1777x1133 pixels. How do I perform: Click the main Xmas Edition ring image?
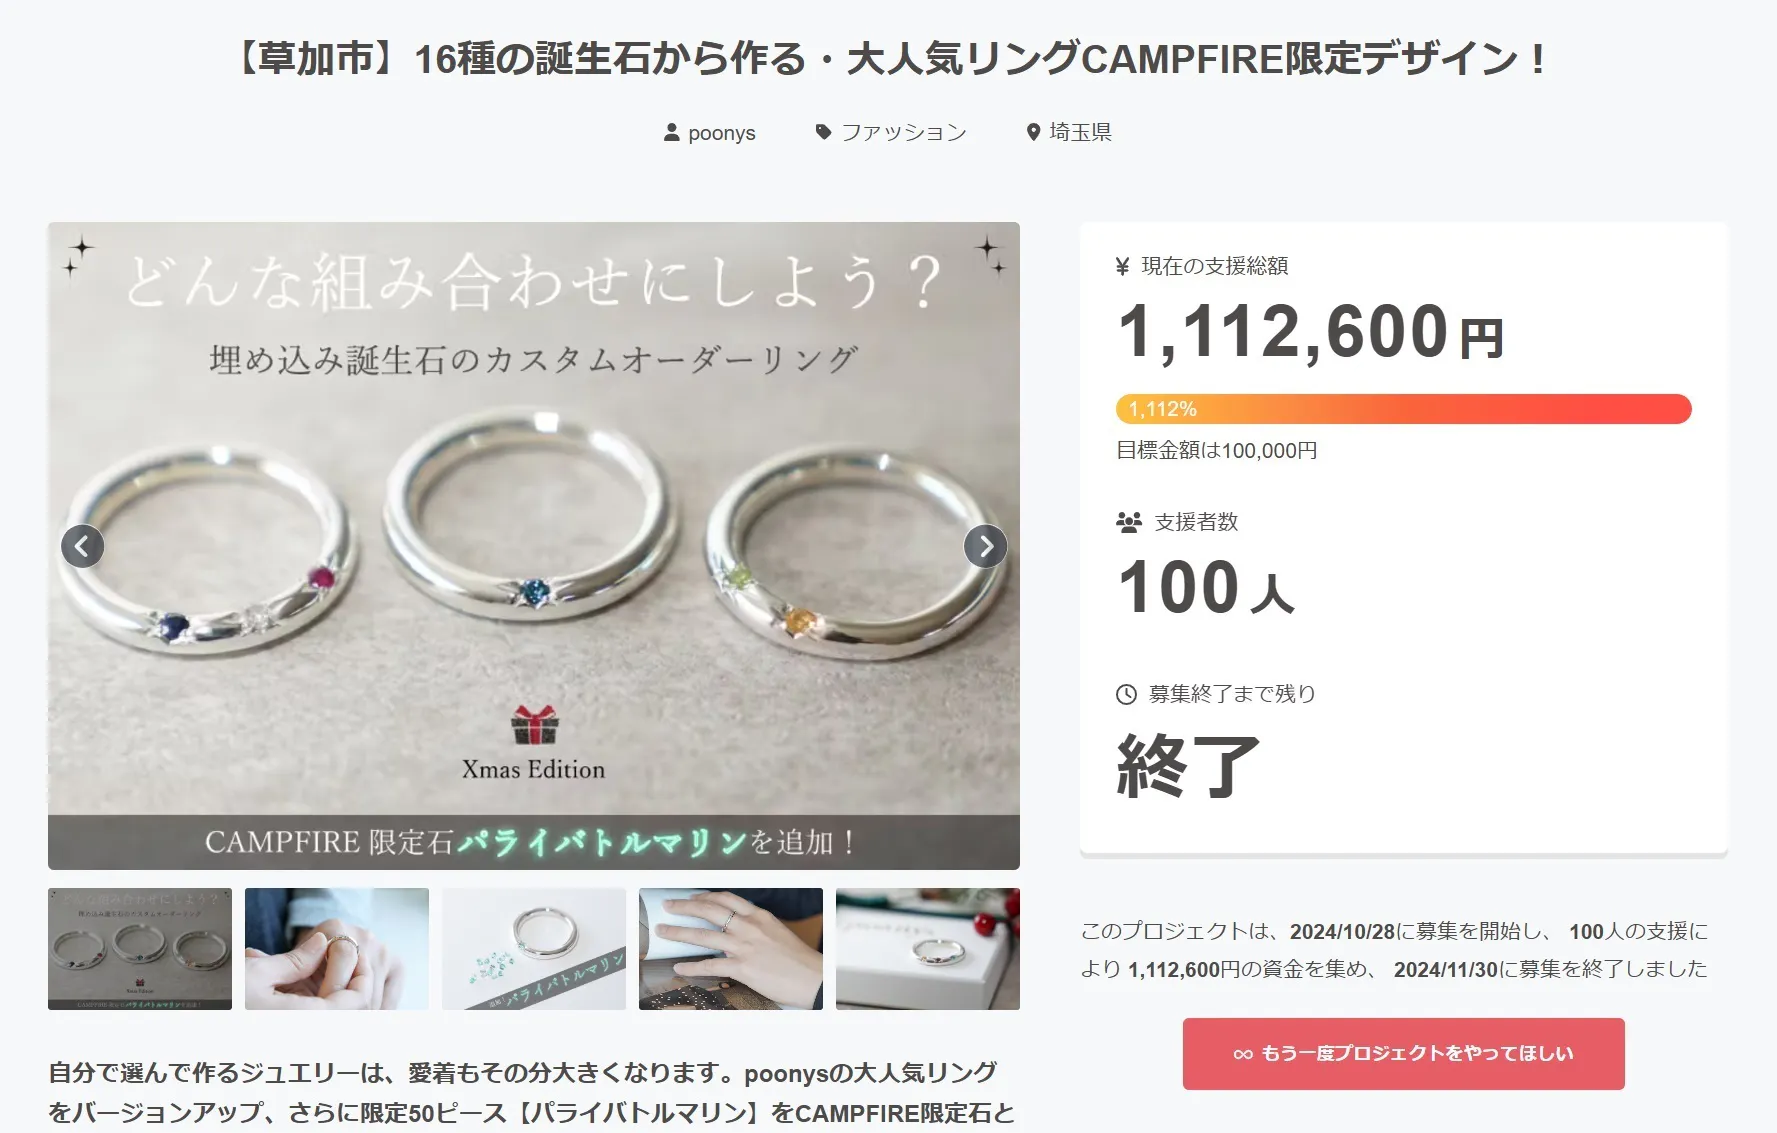(x=534, y=546)
